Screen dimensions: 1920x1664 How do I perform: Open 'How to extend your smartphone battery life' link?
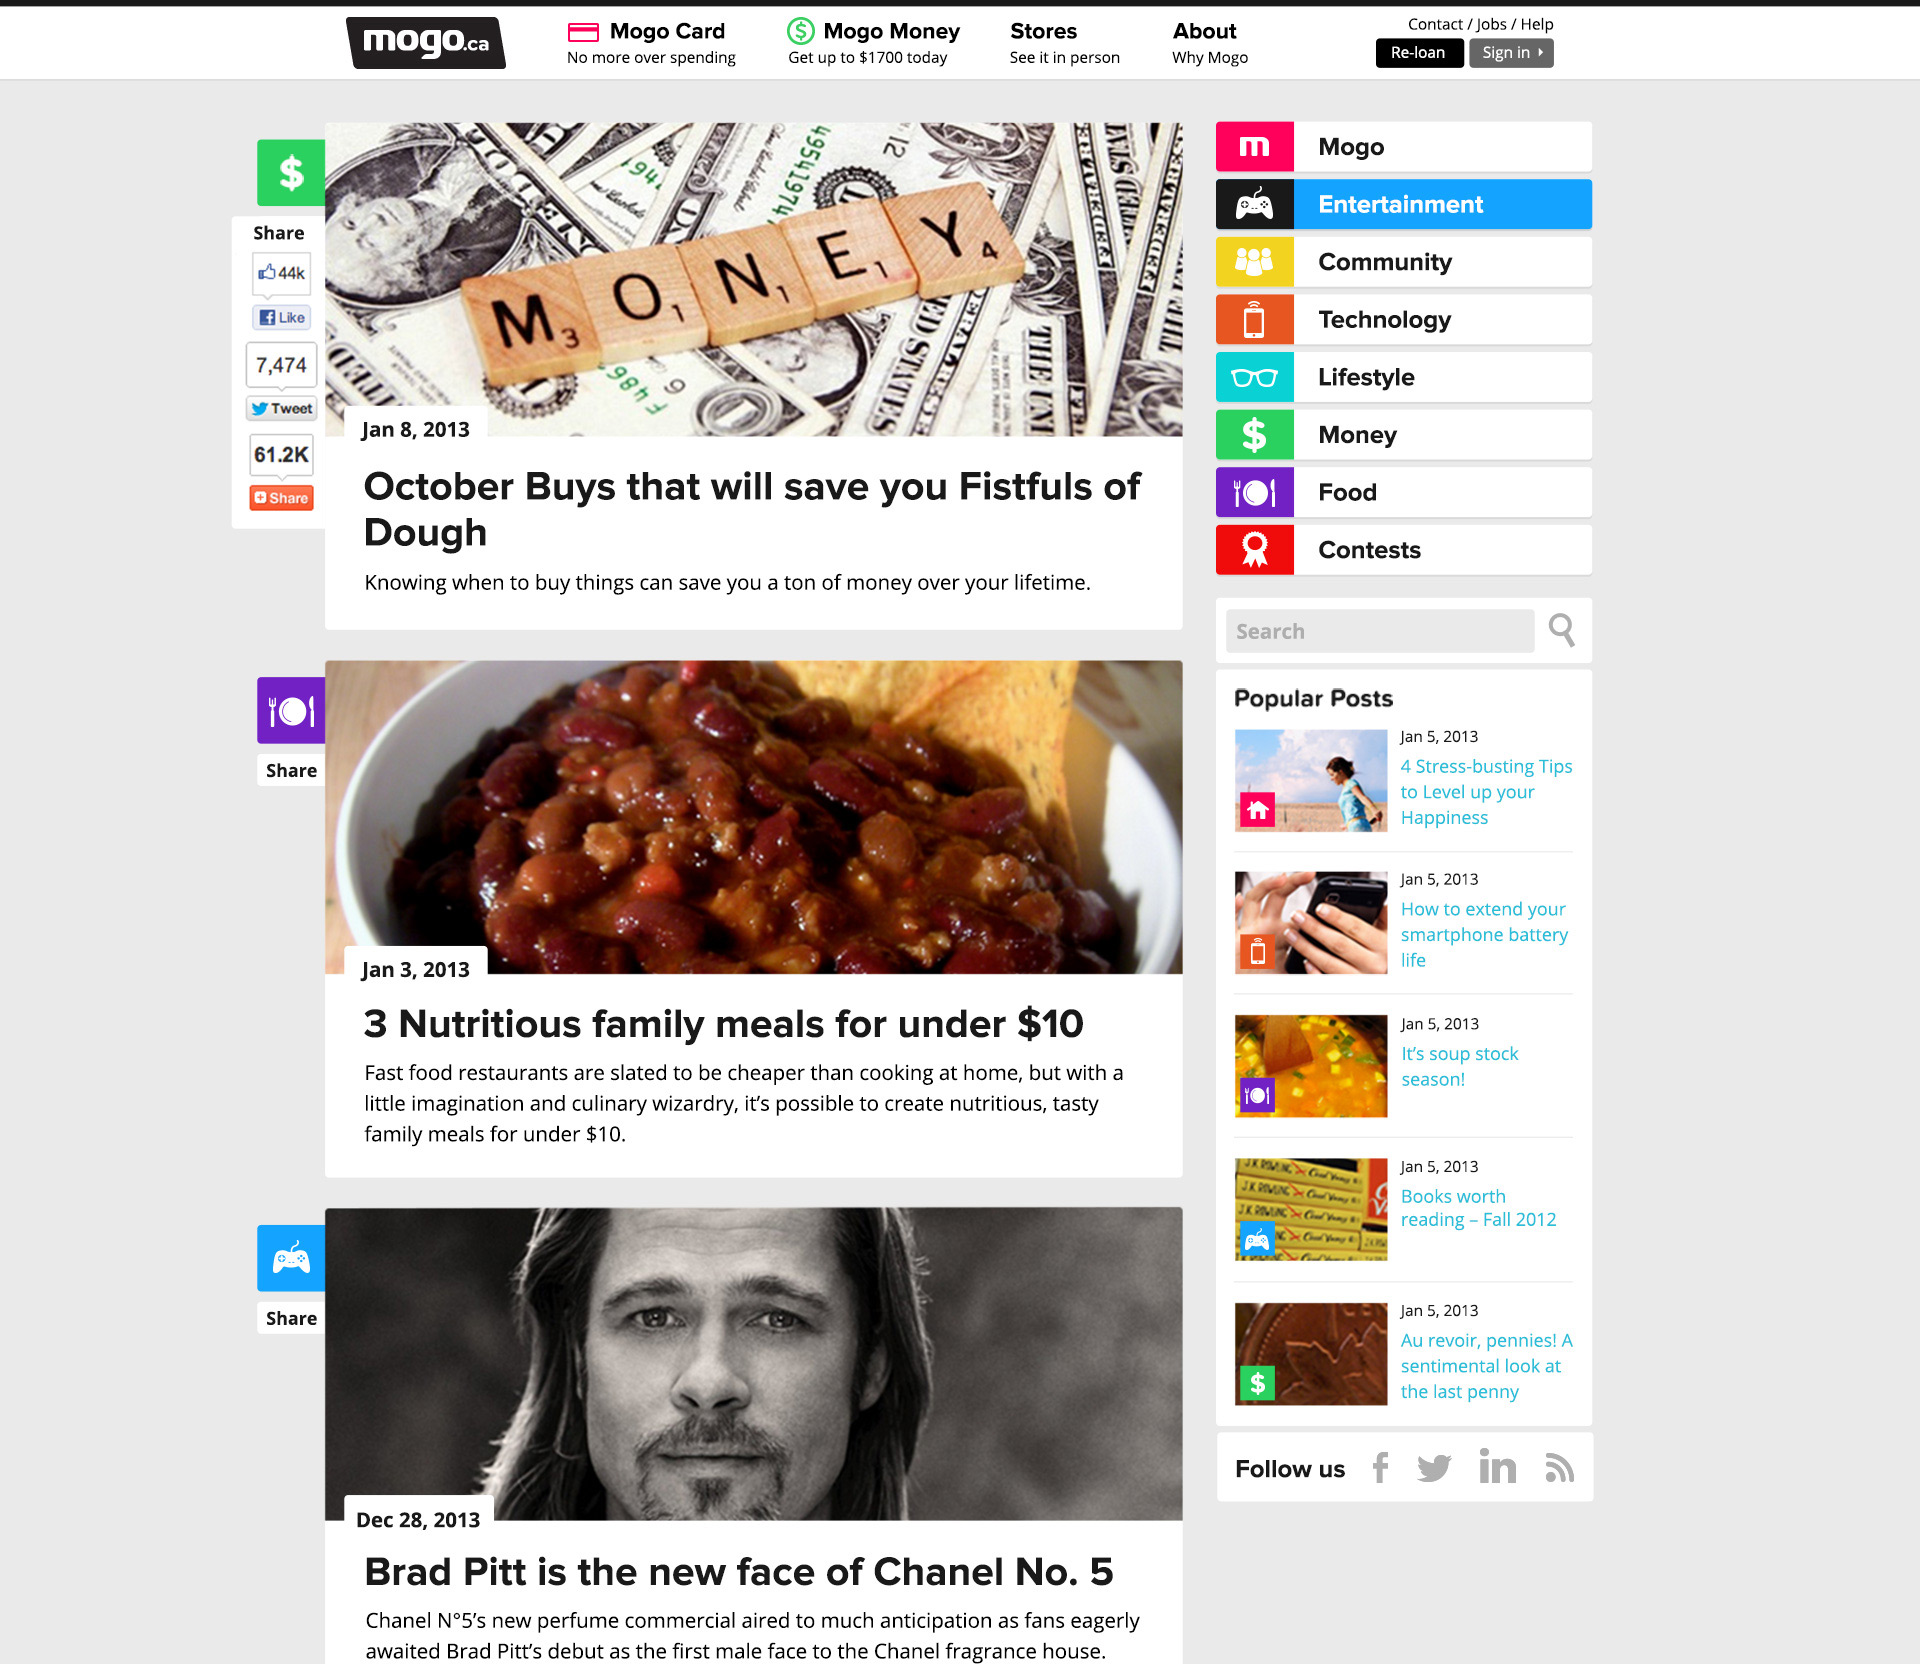1484,934
